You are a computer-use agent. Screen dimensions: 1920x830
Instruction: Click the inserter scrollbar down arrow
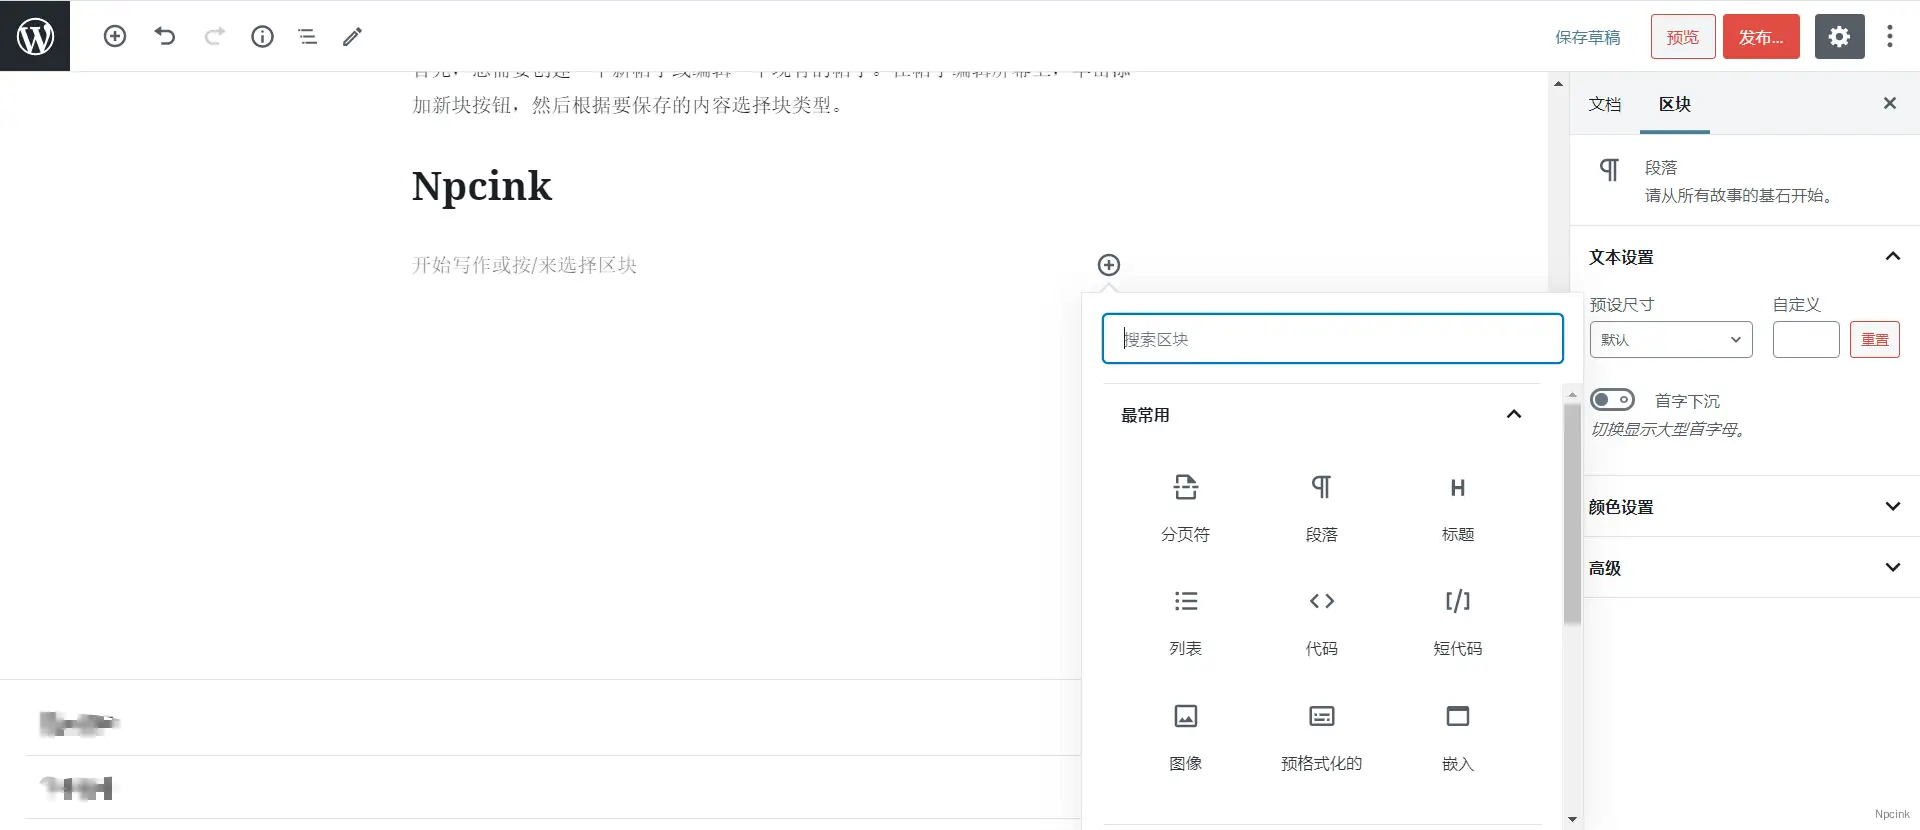point(1572,819)
